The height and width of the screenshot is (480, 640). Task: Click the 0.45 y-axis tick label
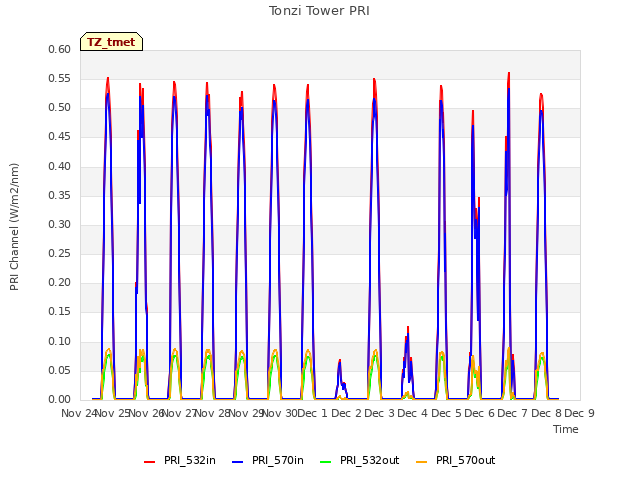coord(60,137)
